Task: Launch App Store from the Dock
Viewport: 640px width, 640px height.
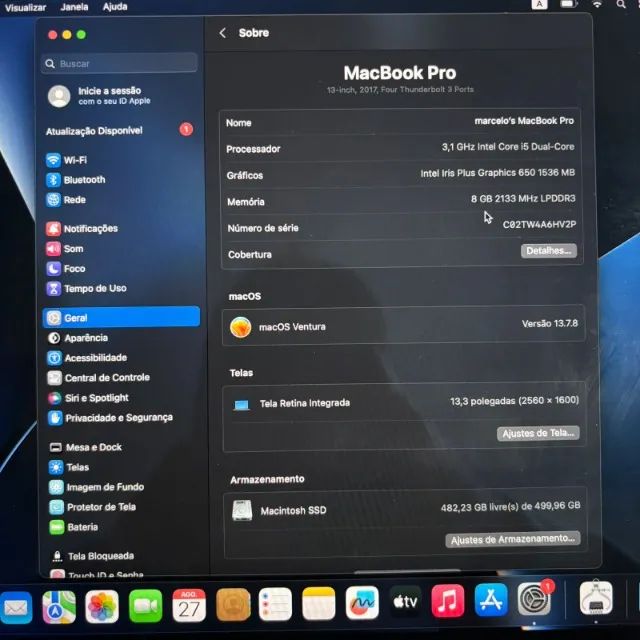Action: click(491, 600)
